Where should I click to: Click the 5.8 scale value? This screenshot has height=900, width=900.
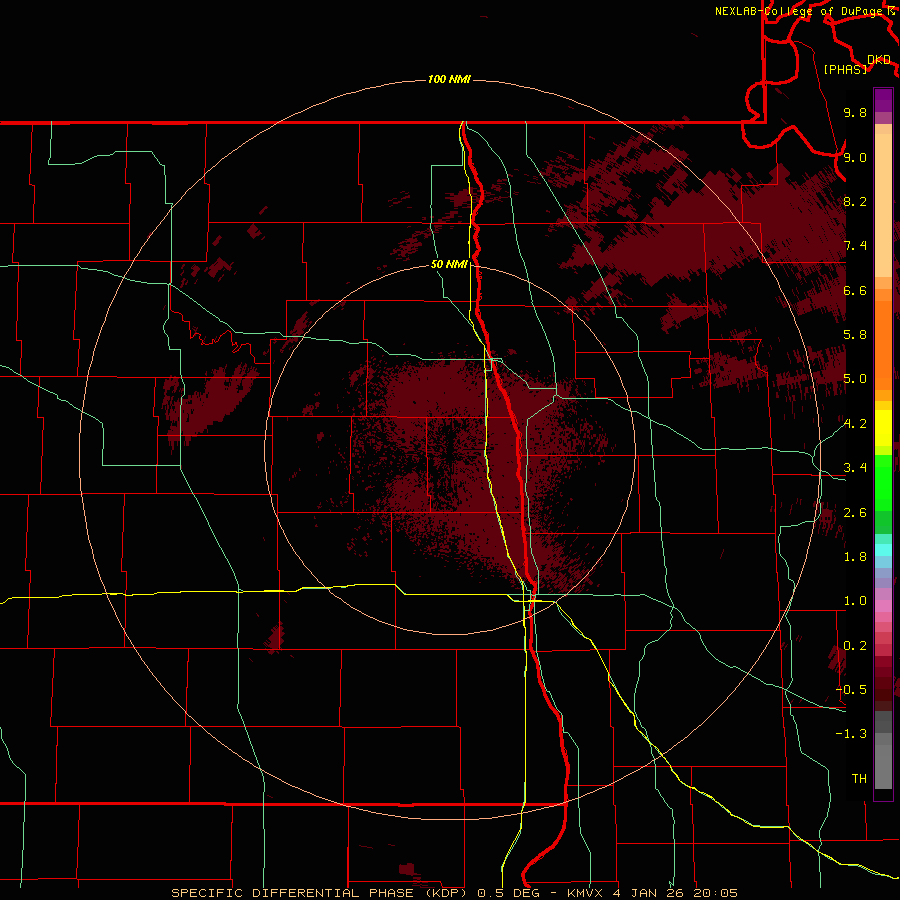855,335
